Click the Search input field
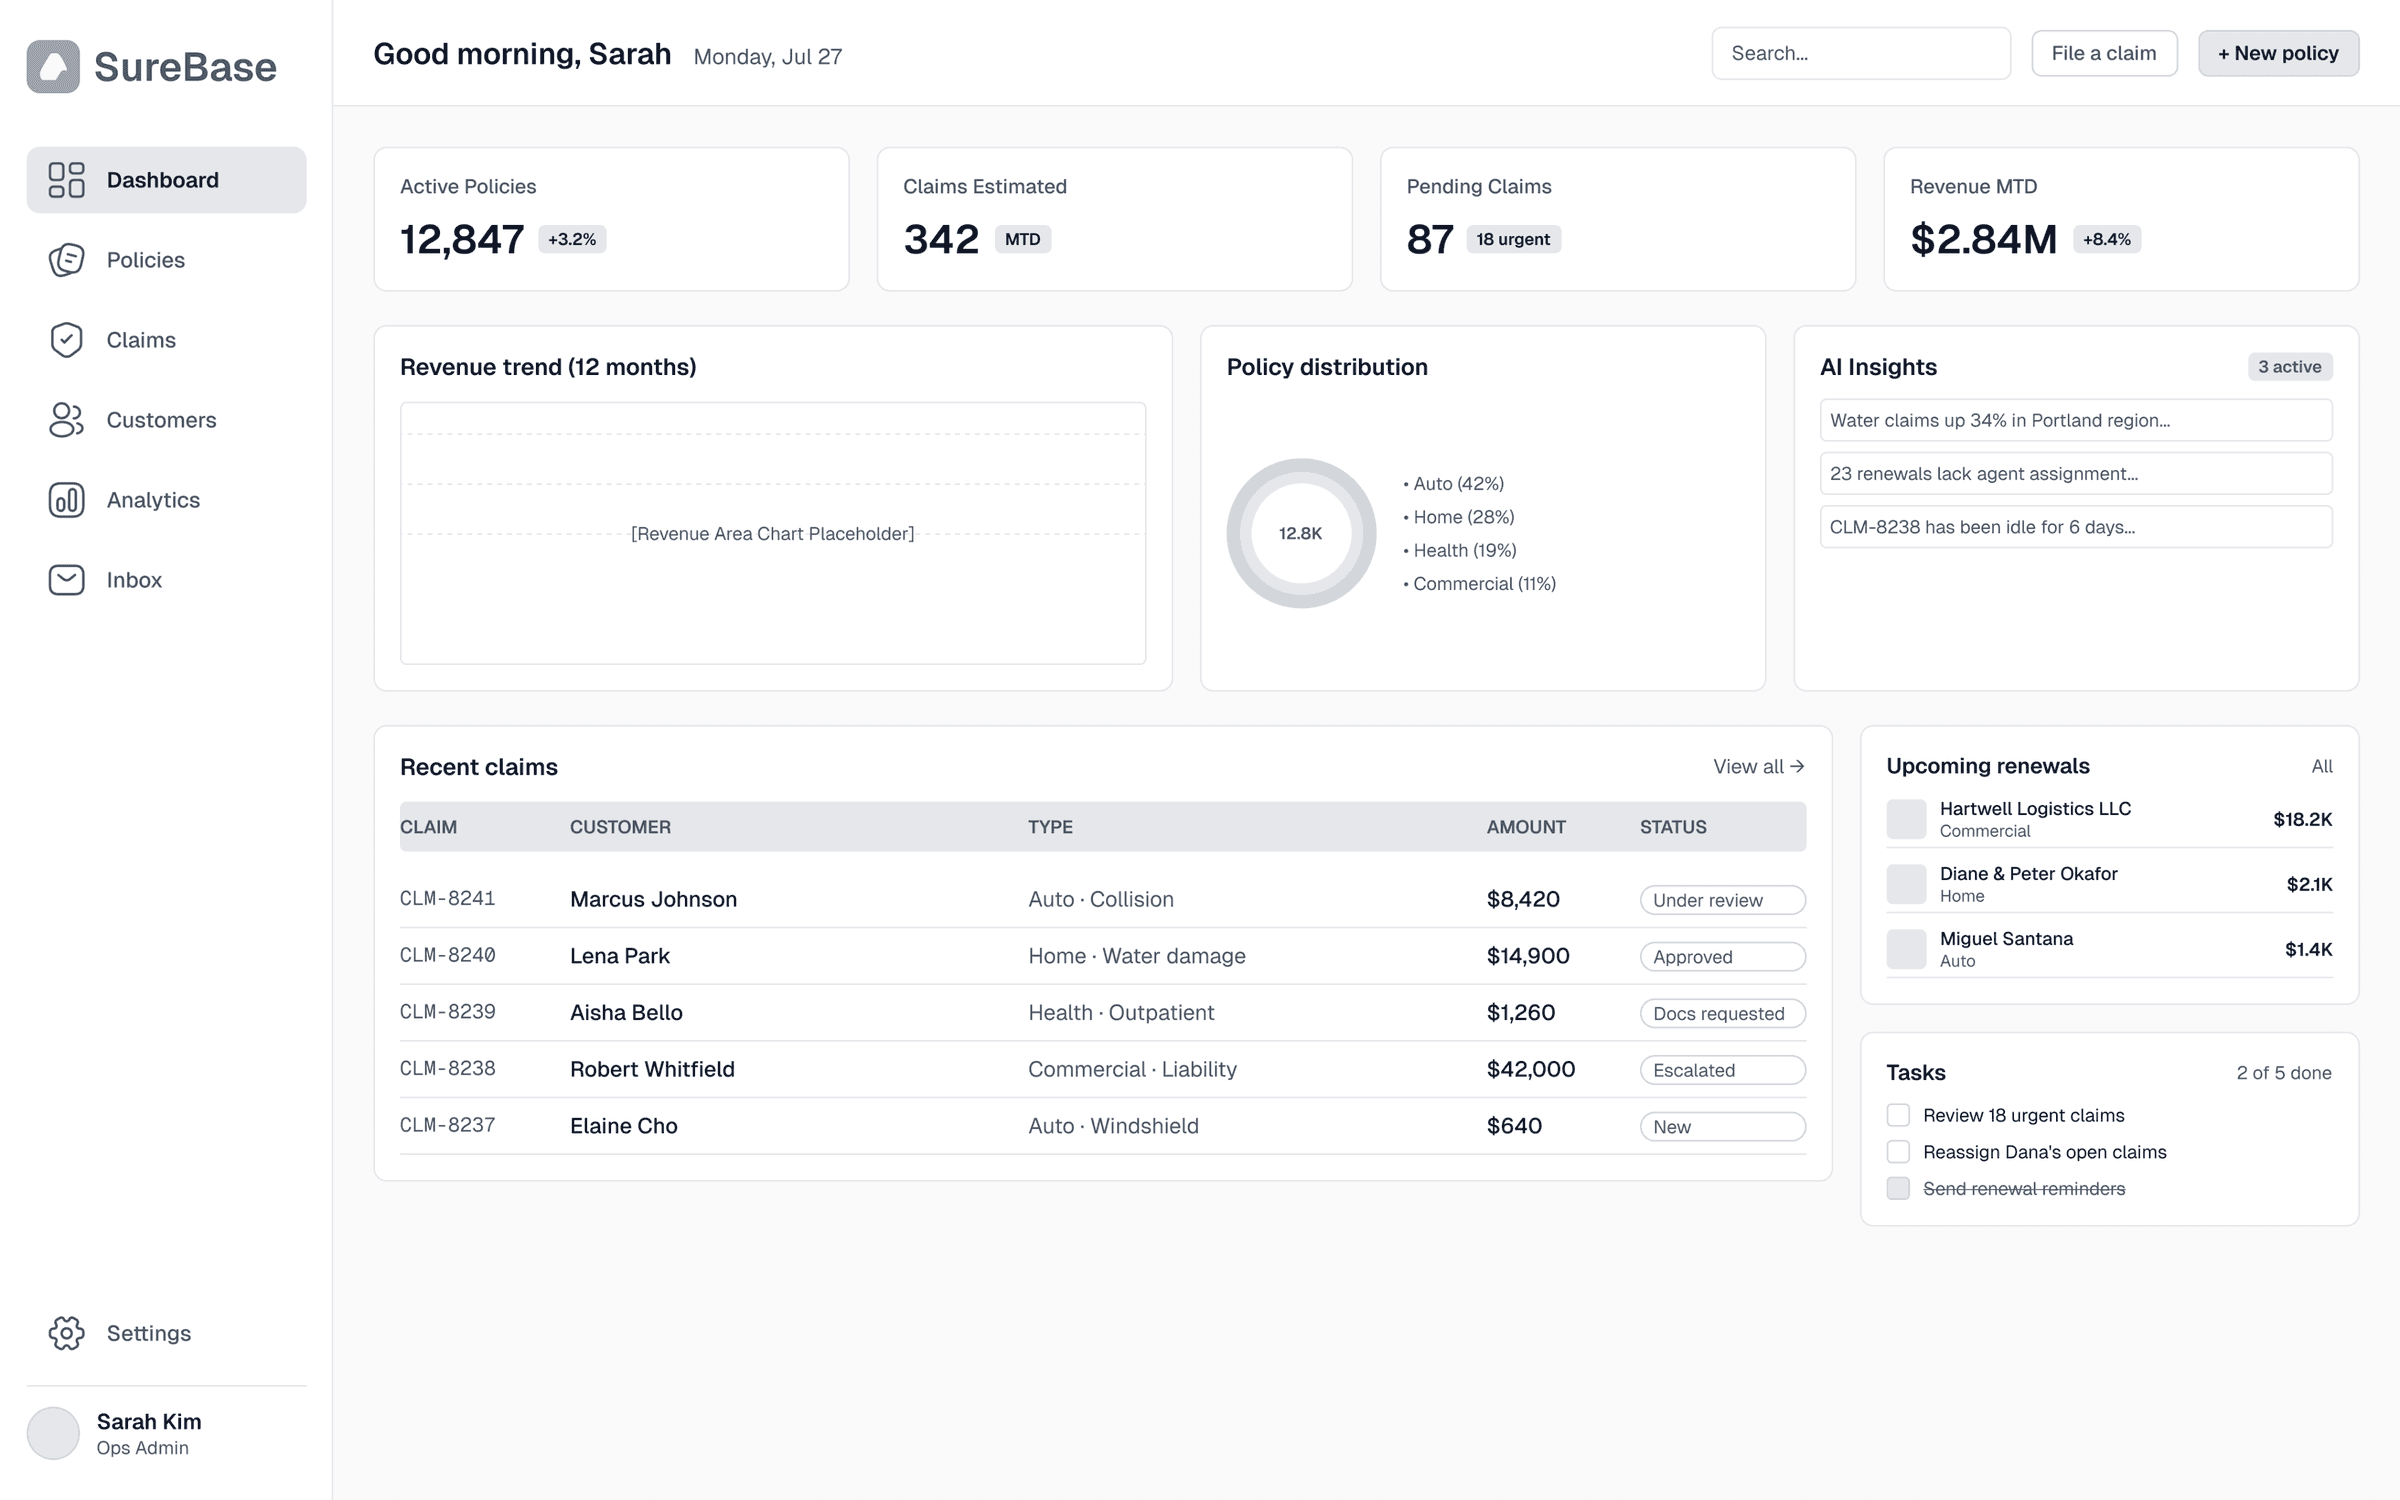2400x1500 pixels. point(1861,53)
